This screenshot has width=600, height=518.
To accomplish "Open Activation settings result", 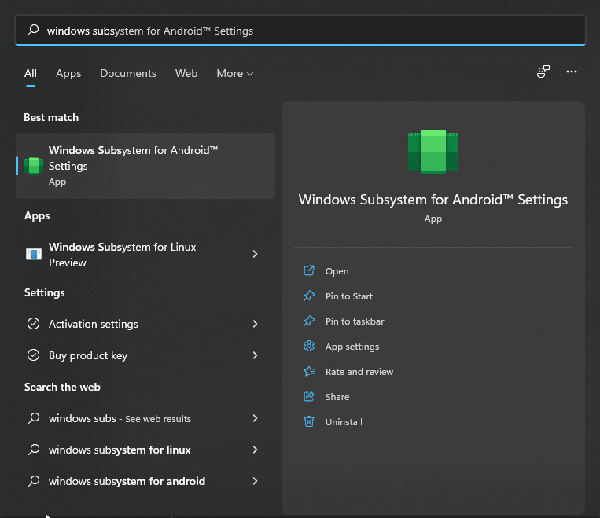I will (145, 324).
